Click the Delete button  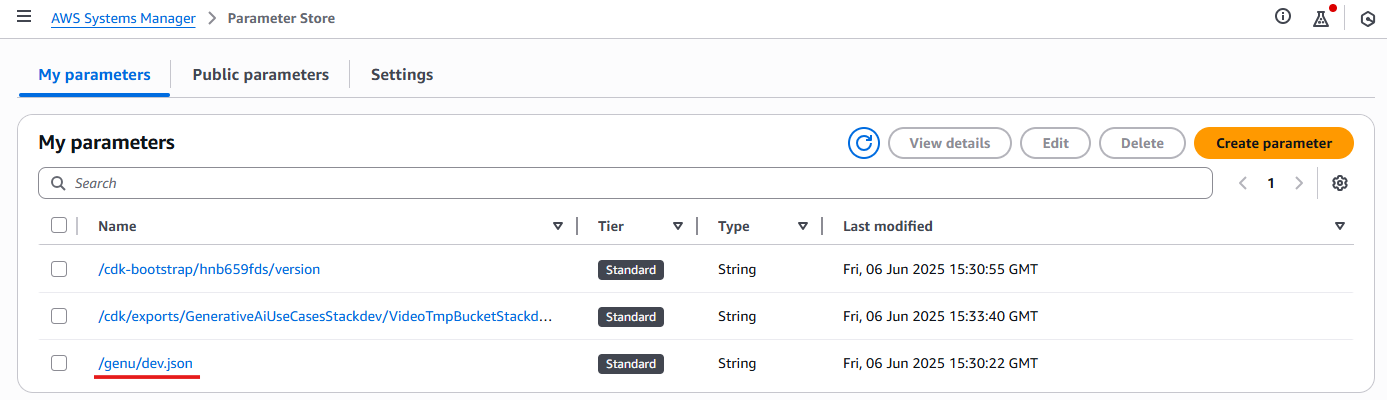pyautogui.click(x=1142, y=143)
